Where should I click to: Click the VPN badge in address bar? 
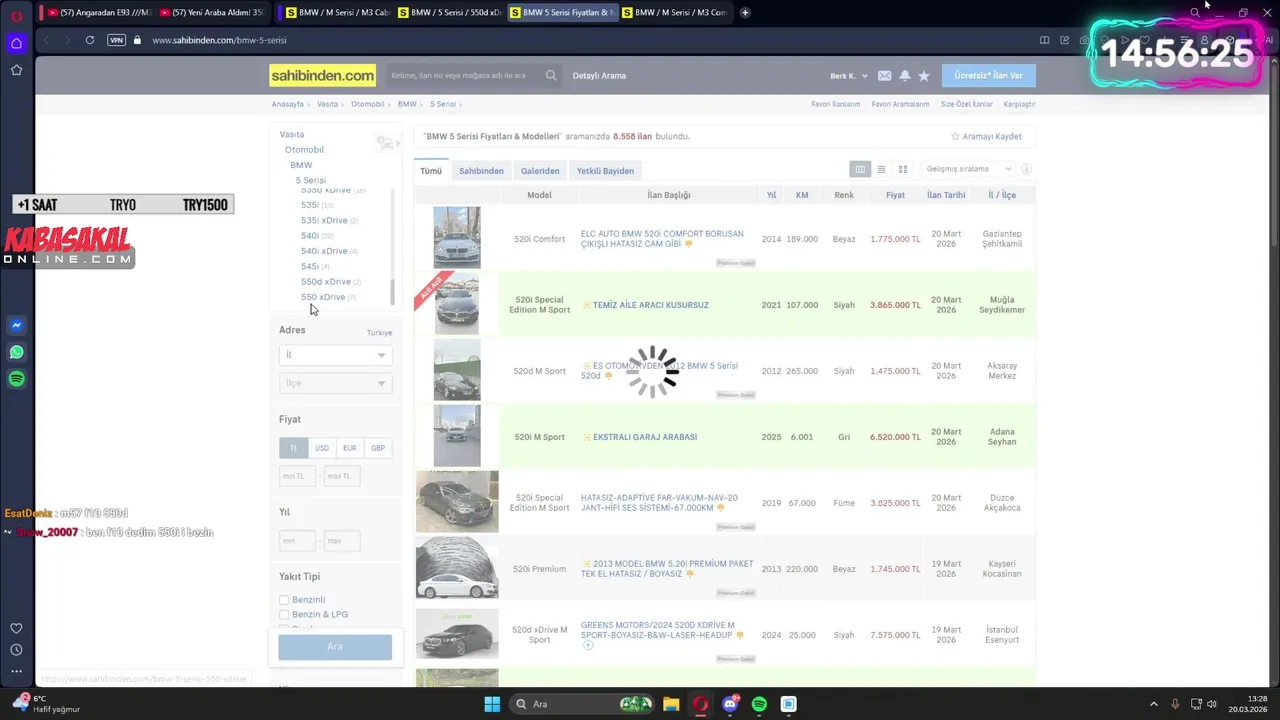click(116, 40)
